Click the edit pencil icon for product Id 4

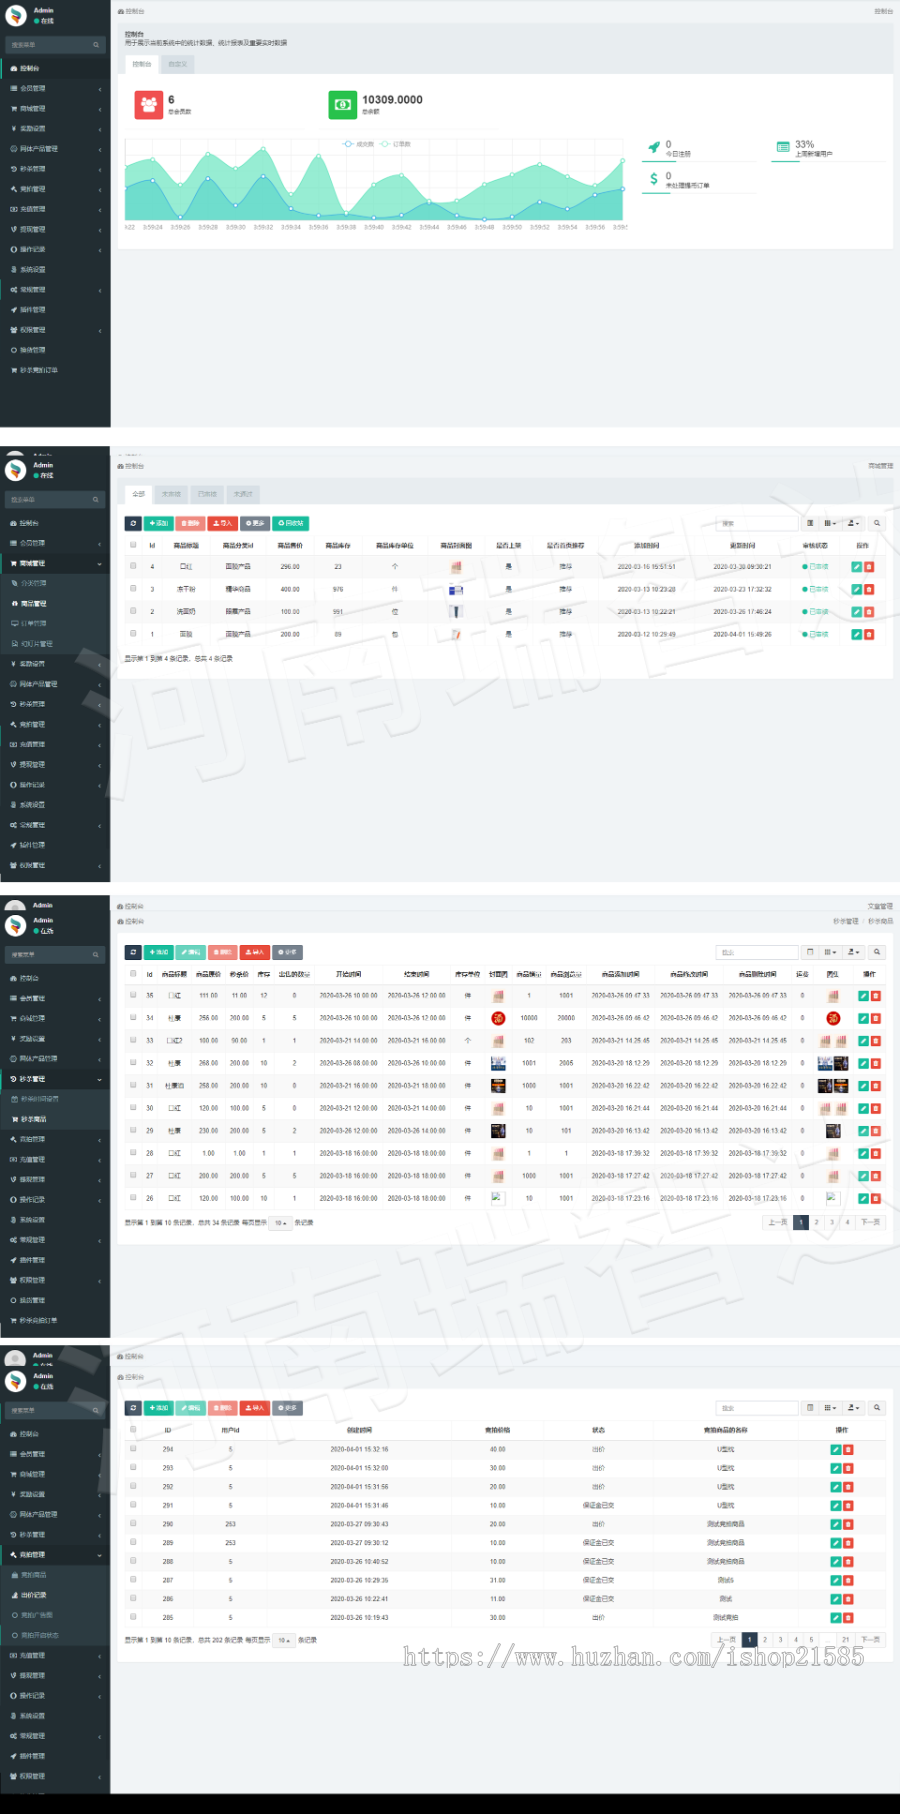tap(856, 567)
